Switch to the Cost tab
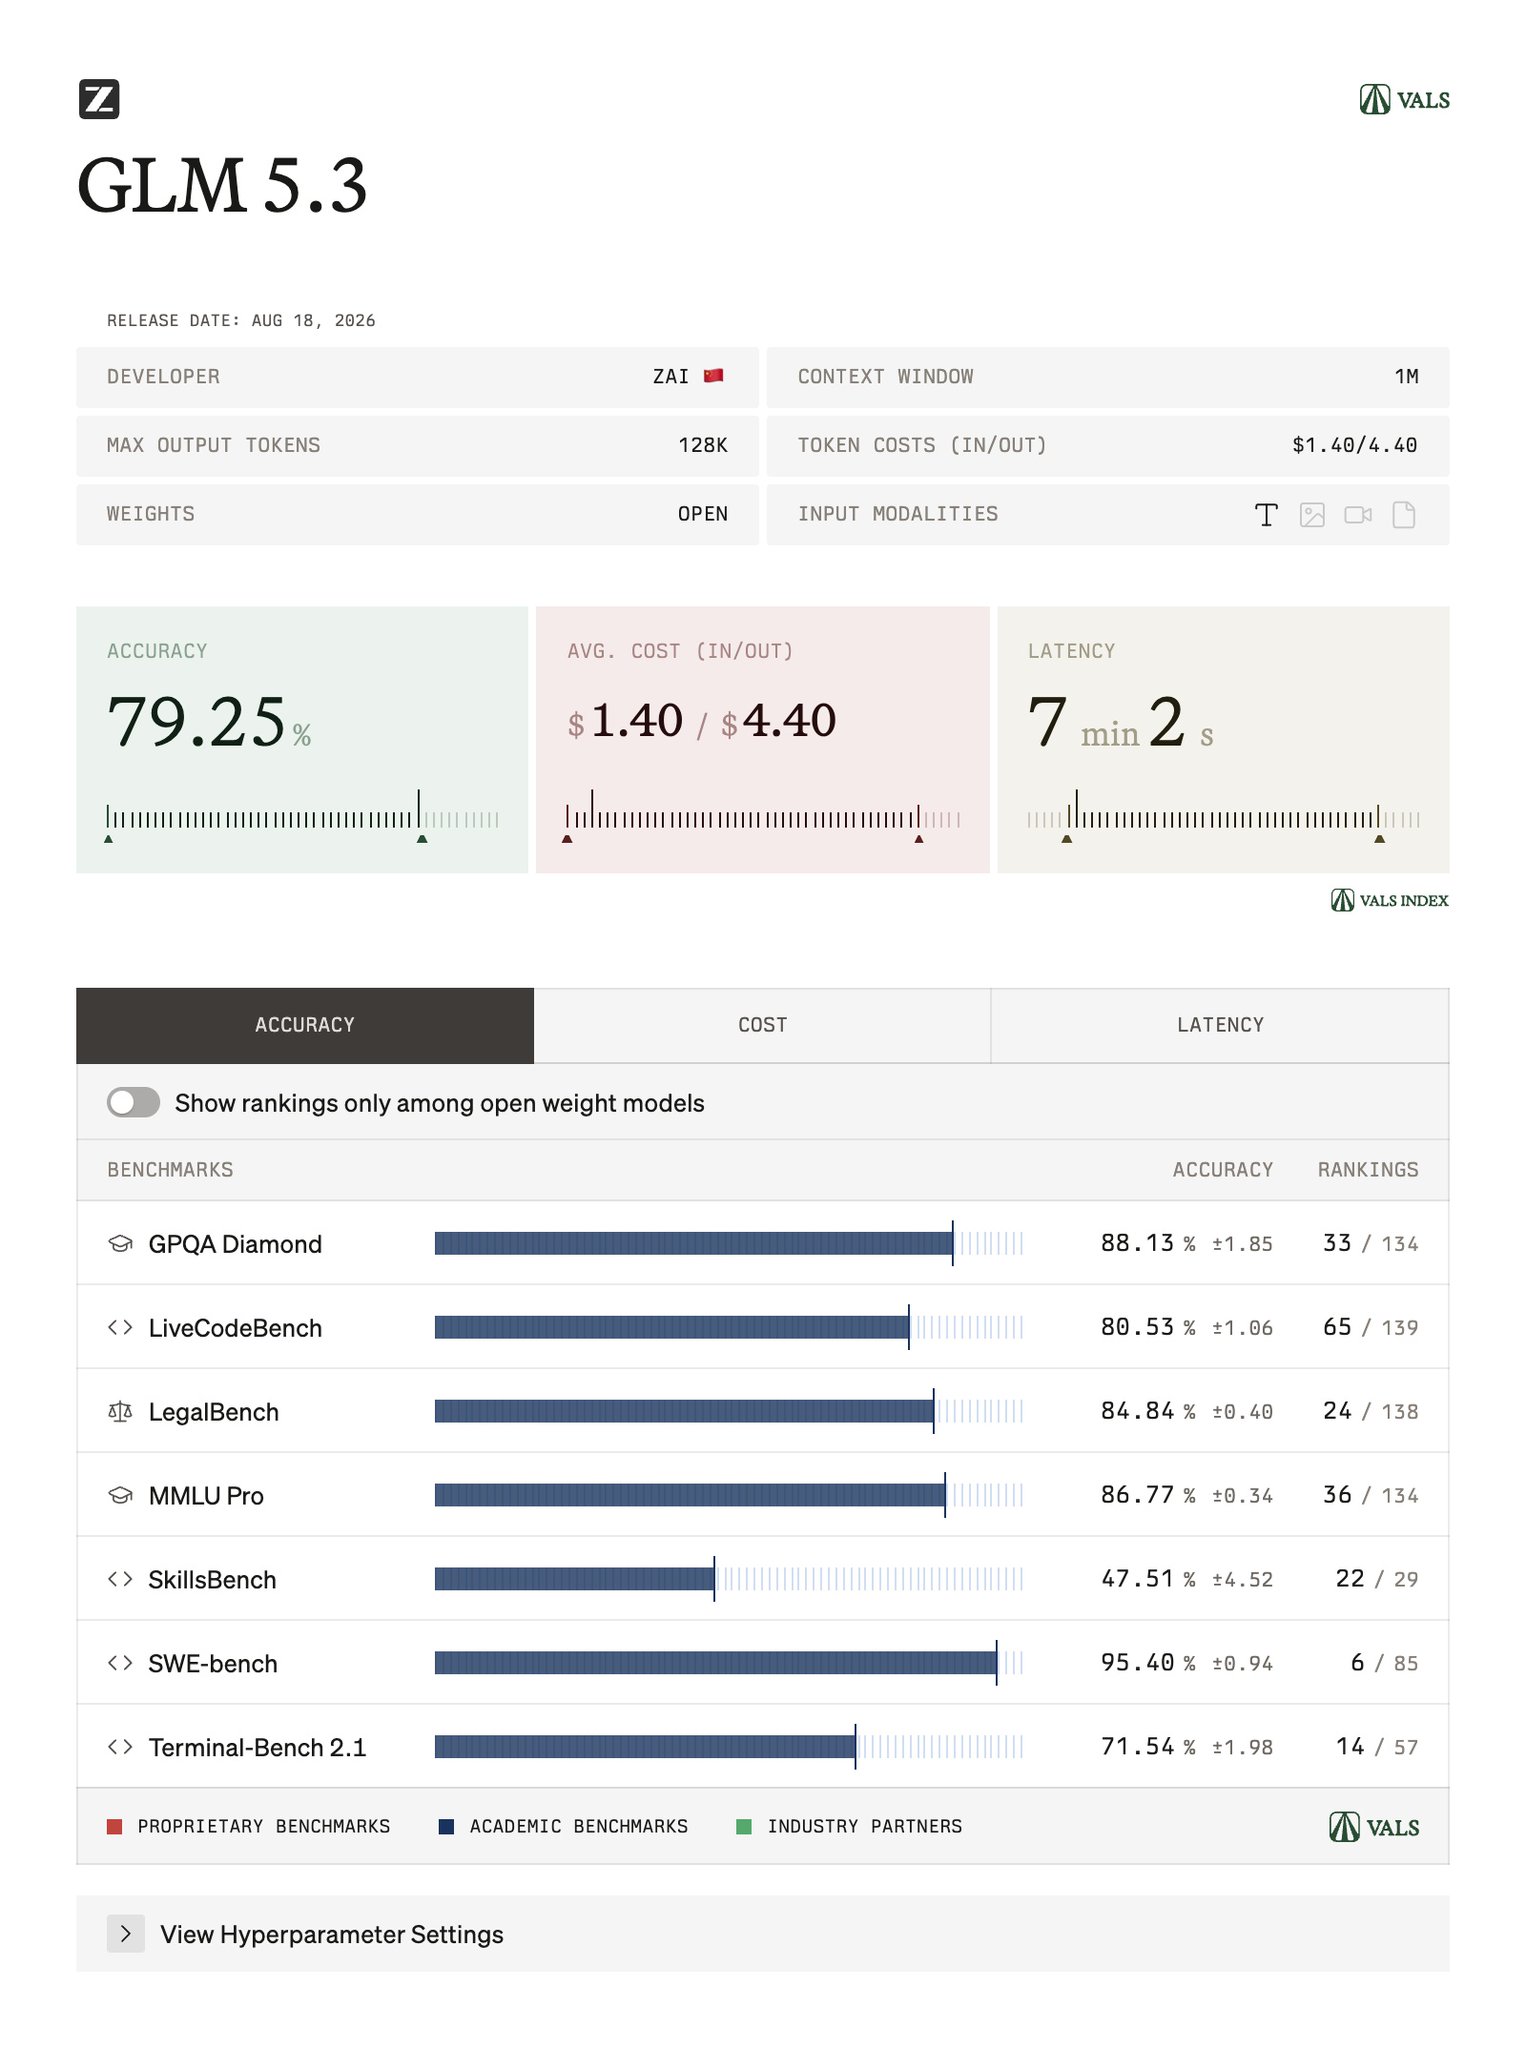 tap(762, 1025)
